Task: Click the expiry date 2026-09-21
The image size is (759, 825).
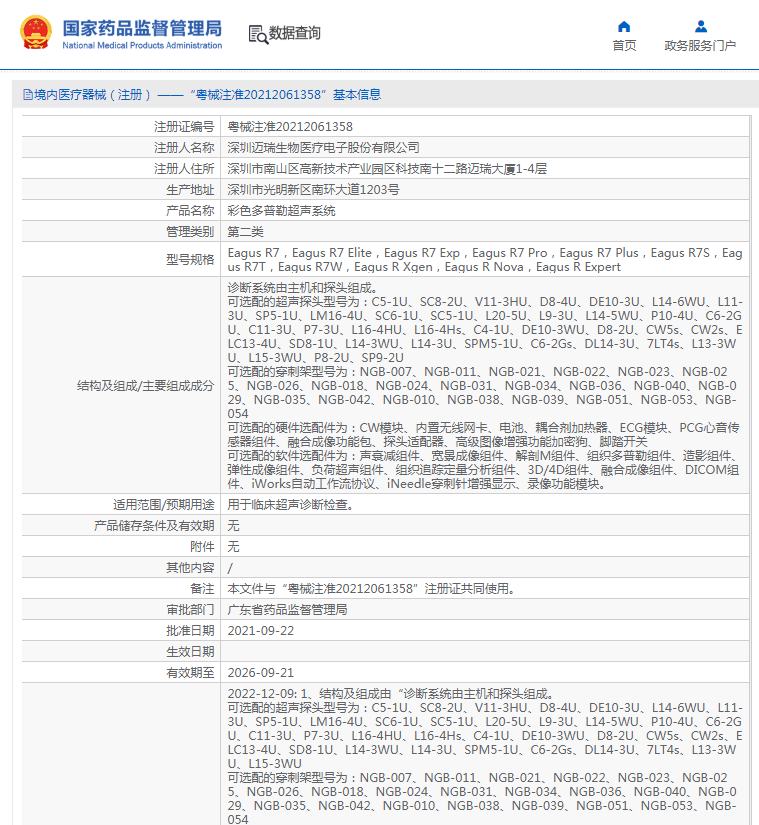Action: pyautogui.click(x=261, y=672)
